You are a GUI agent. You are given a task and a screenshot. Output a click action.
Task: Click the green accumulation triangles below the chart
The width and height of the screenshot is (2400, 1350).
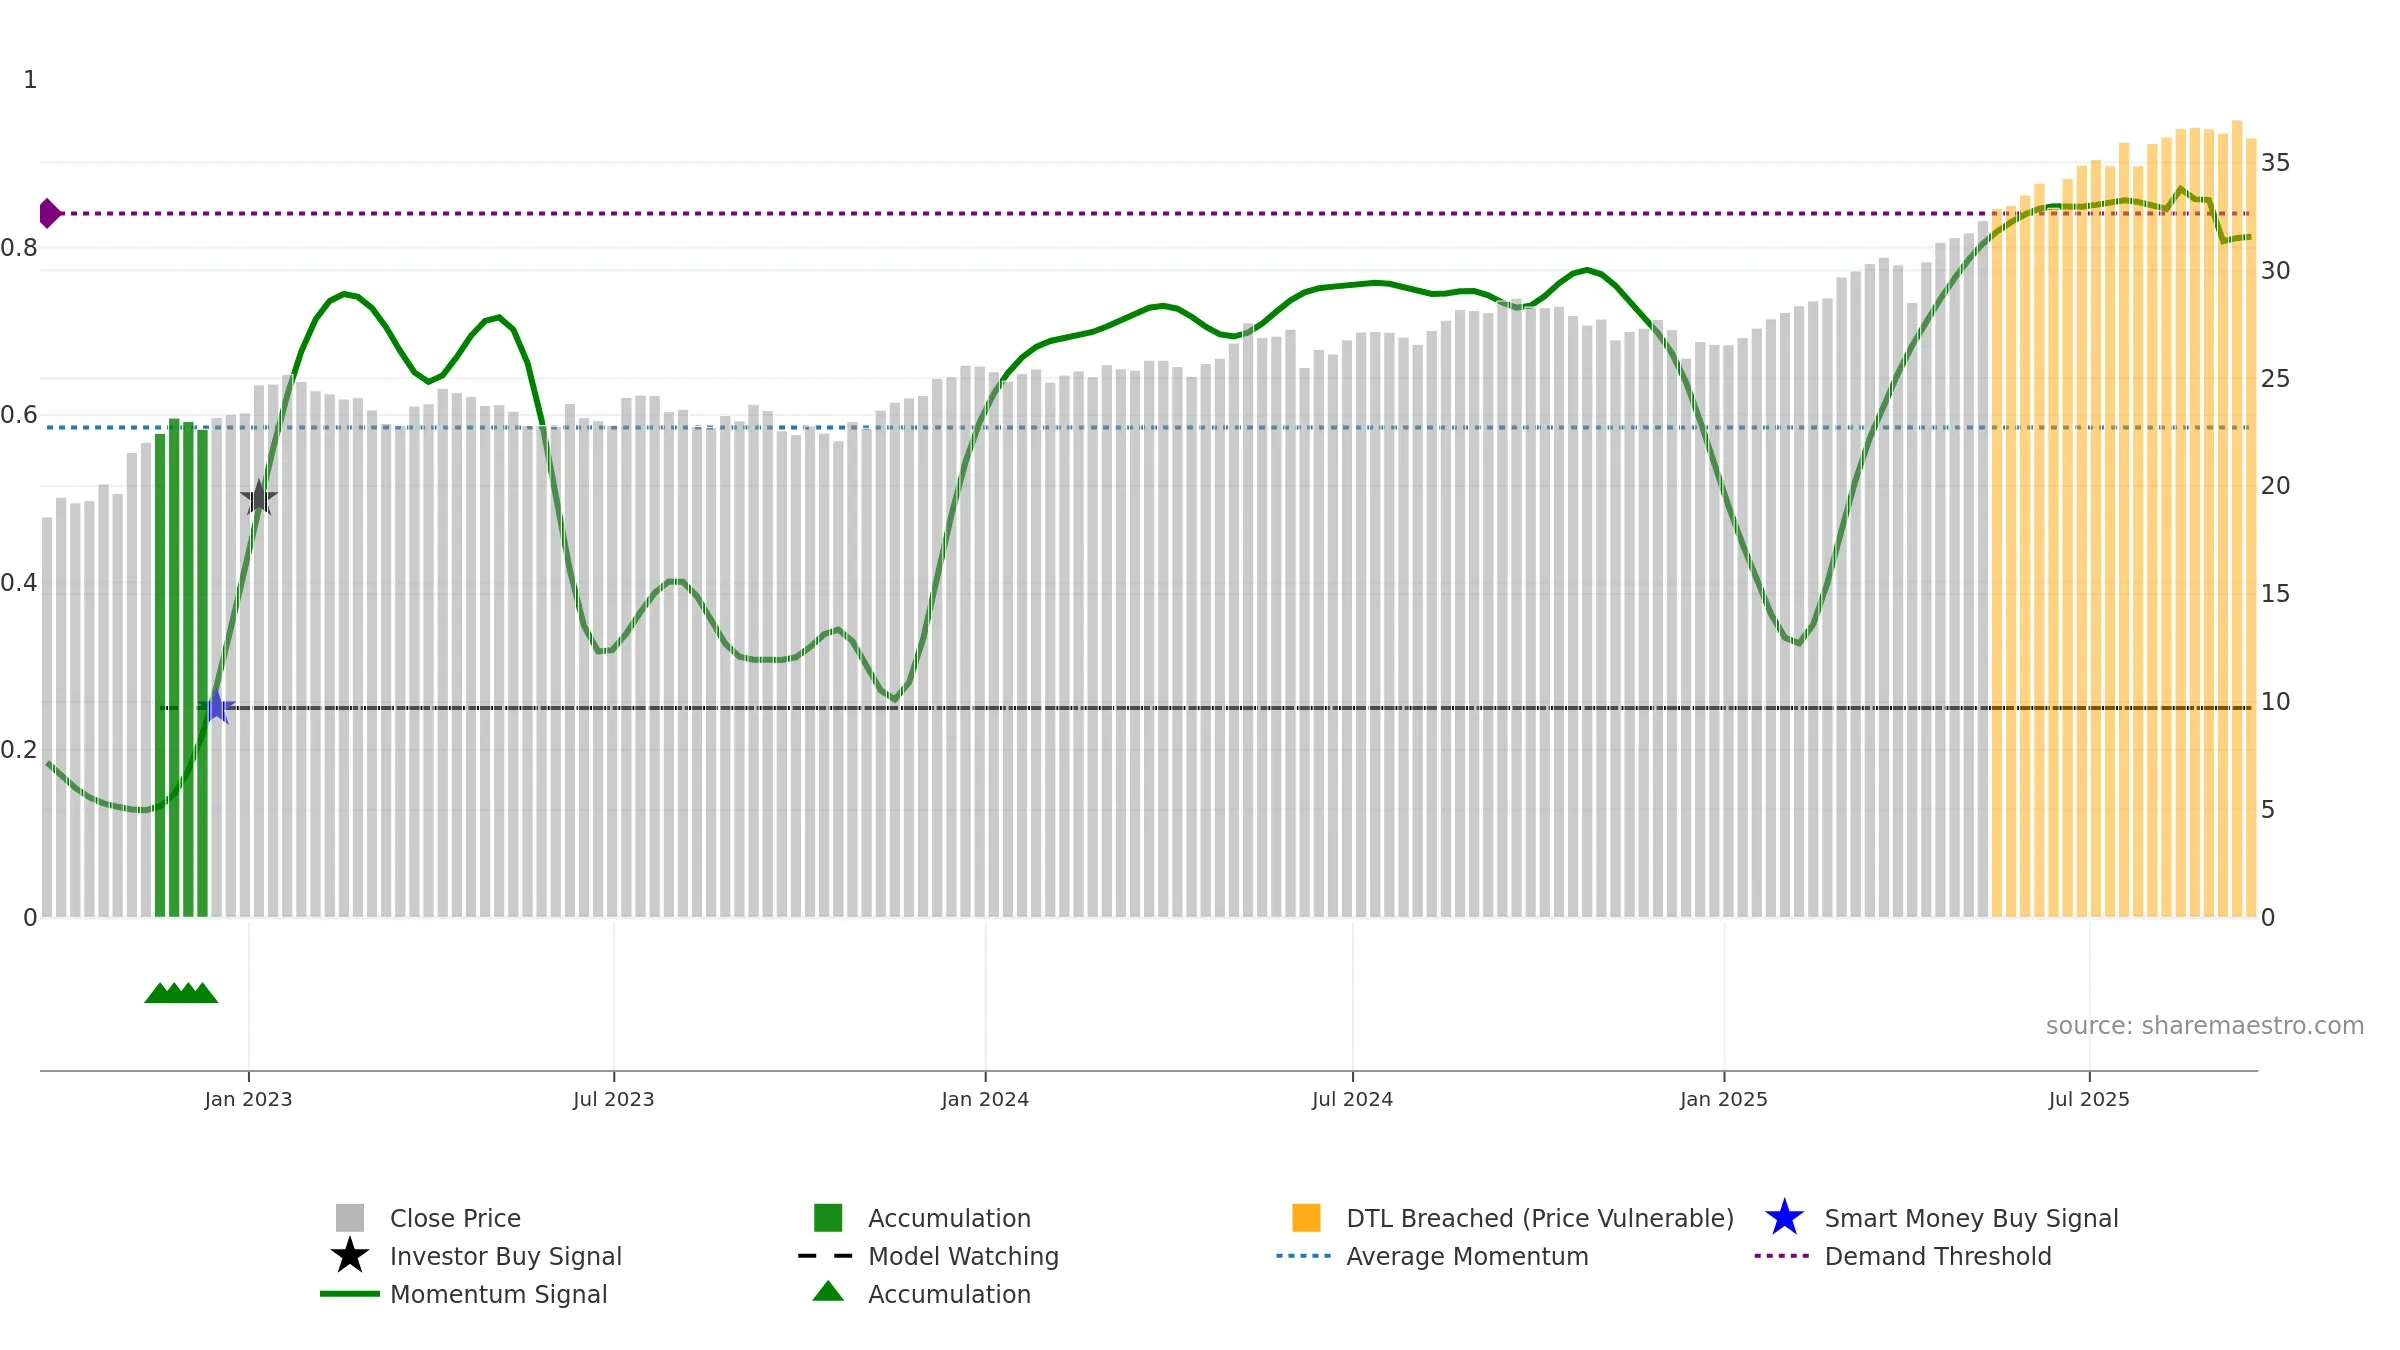click(x=181, y=993)
